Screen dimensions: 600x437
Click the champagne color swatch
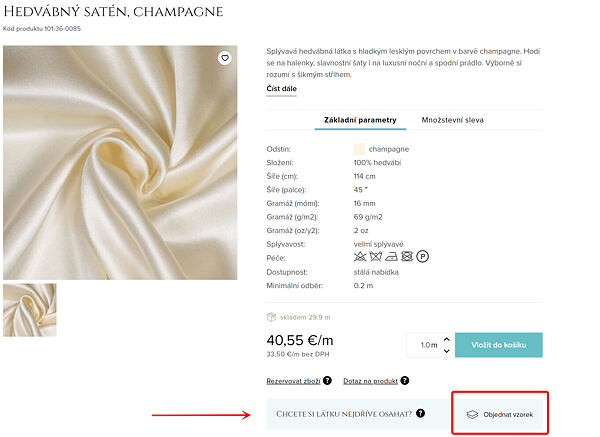(359, 149)
